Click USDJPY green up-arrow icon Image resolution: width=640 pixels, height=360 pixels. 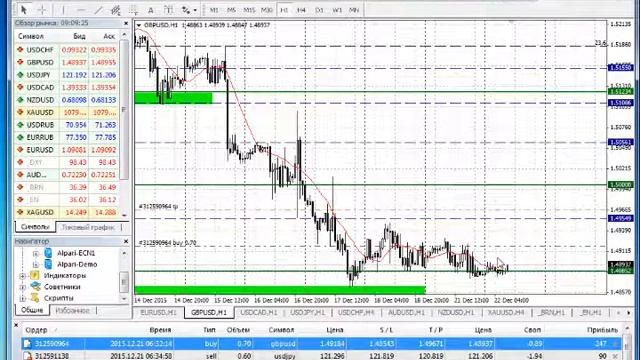[x=20, y=75]
